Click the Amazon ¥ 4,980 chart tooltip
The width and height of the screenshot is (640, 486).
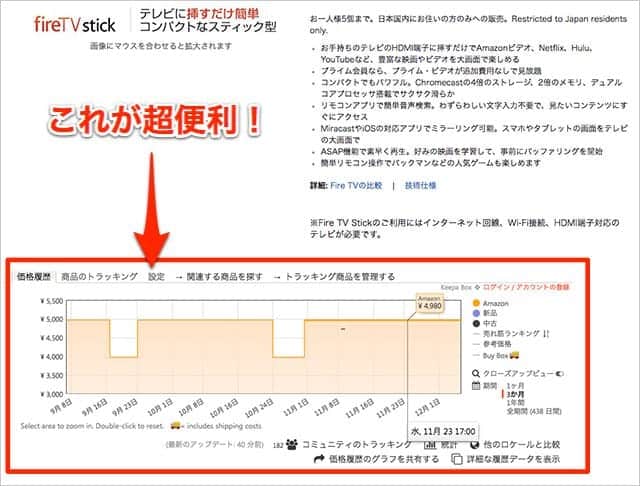429,303
